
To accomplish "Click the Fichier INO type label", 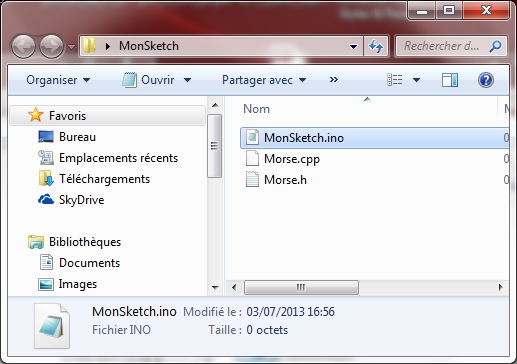I will [x=121, y=330].
